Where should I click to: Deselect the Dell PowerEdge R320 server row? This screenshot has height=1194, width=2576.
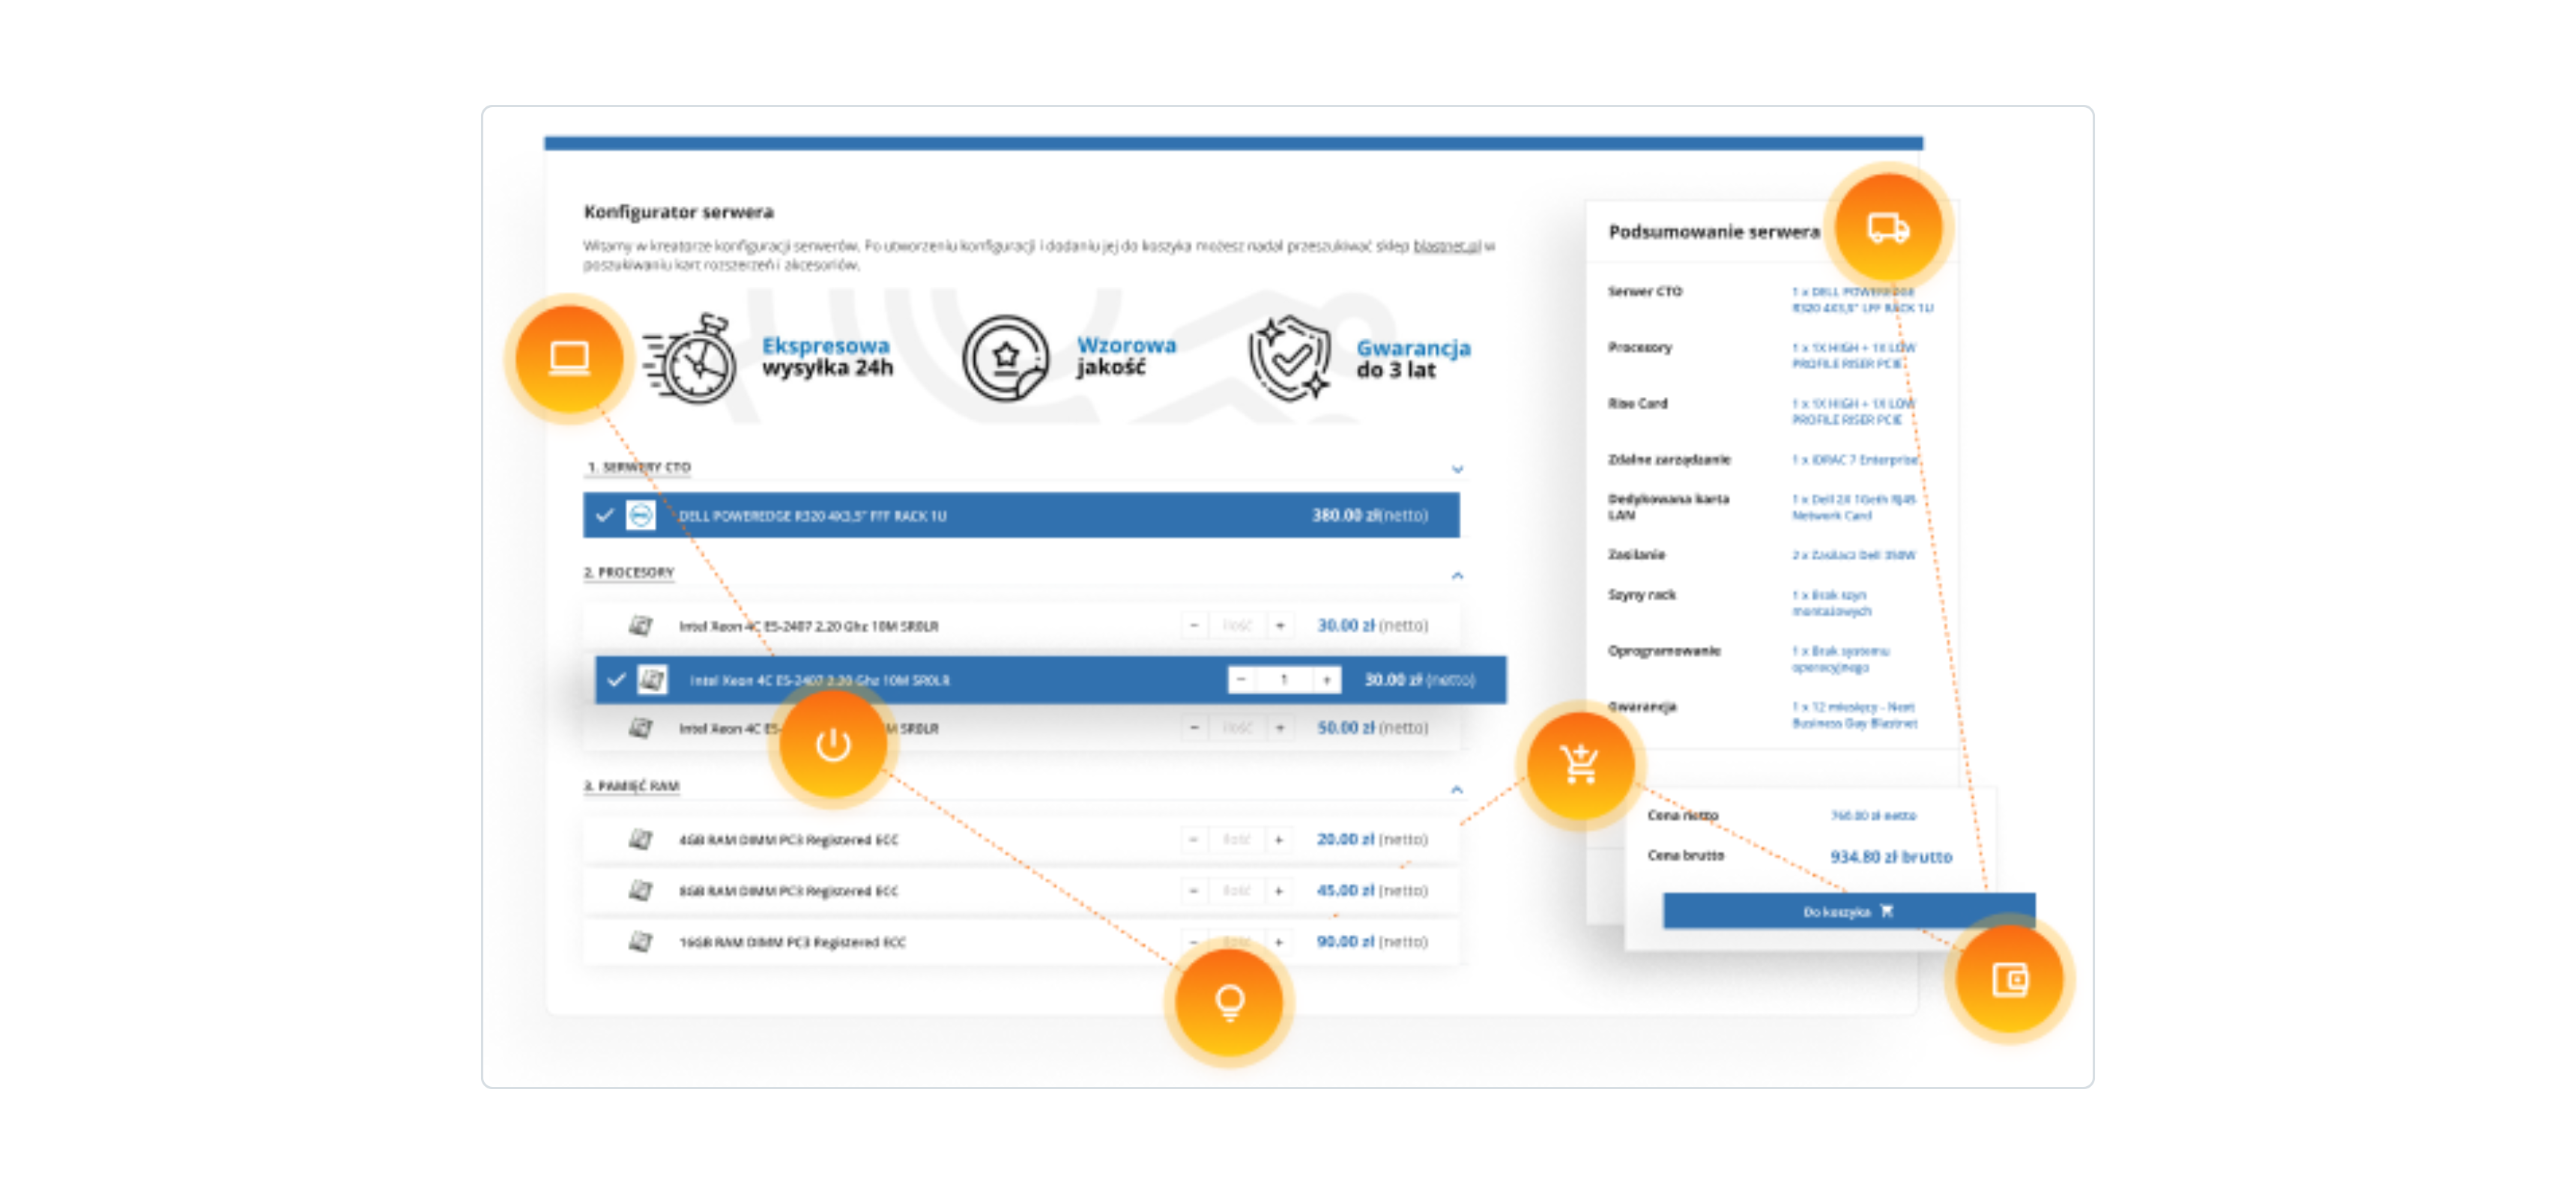(x=605, y=515)
